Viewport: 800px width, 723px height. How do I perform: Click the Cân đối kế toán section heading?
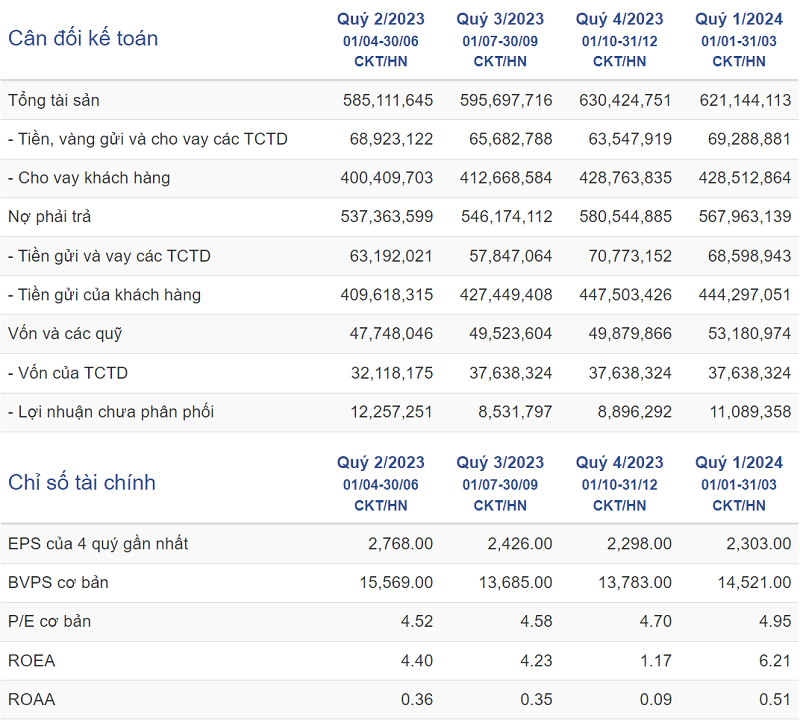pos(83,39)
